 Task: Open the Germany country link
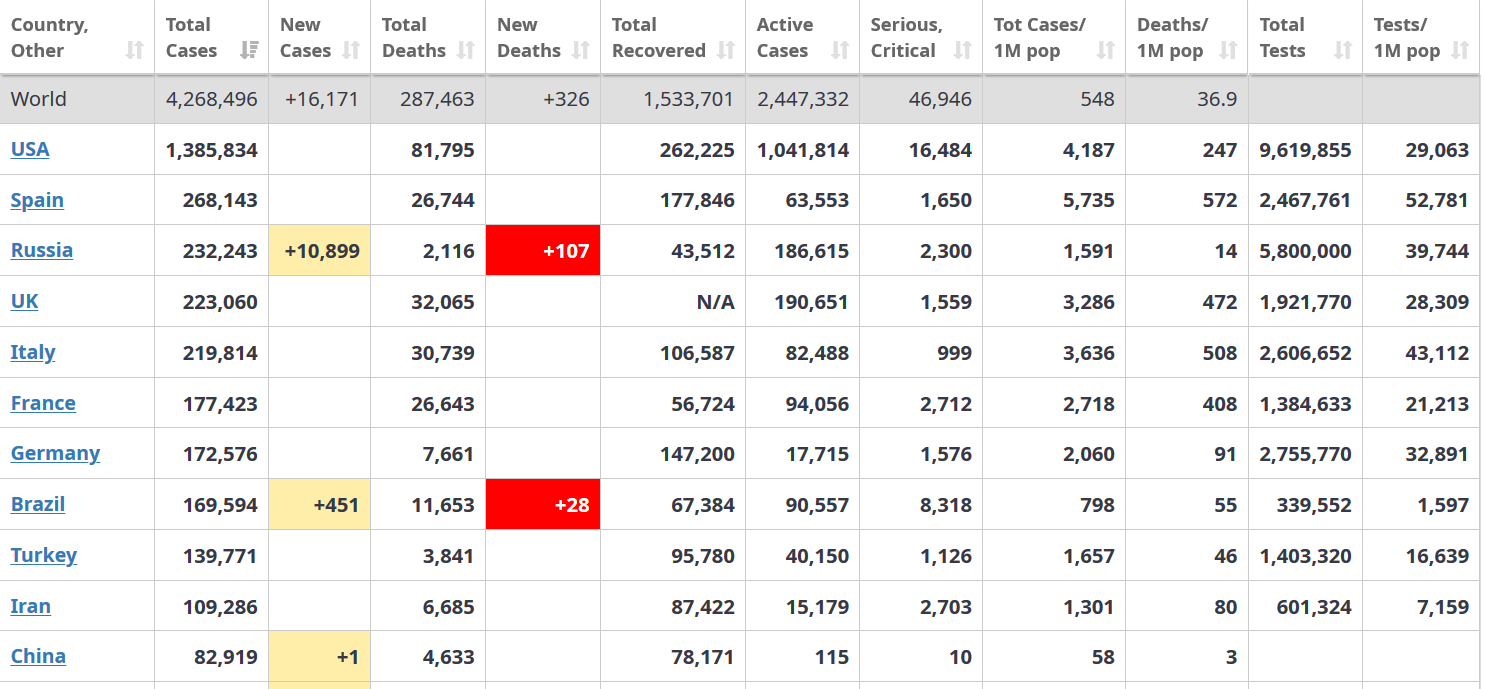(x=55, y=453)
